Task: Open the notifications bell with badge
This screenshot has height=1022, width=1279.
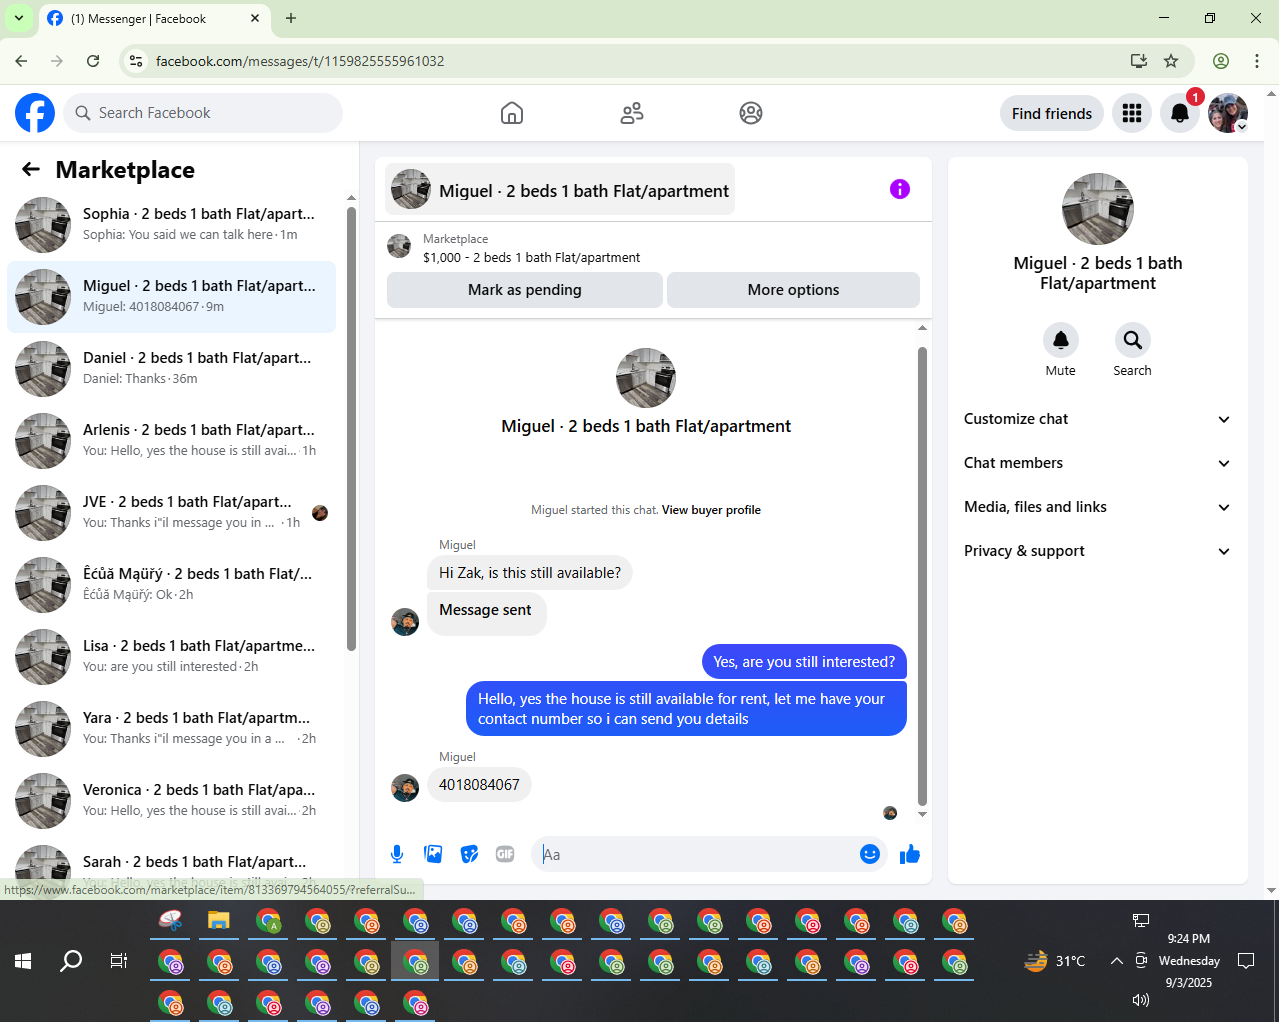Action: click(x=1180, y=113)
